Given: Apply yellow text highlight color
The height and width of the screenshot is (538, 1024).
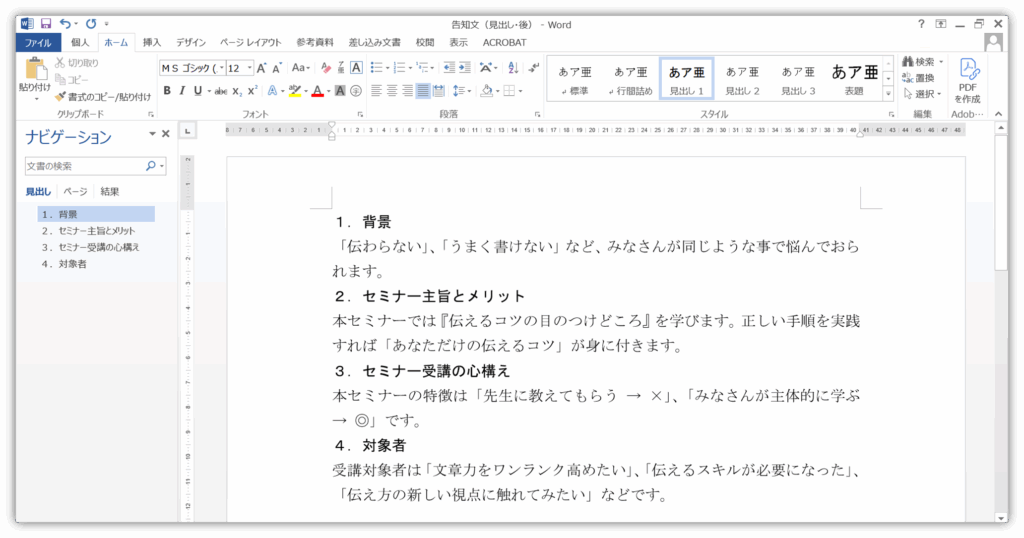Looking at the screenshot, I should point(295,91).
